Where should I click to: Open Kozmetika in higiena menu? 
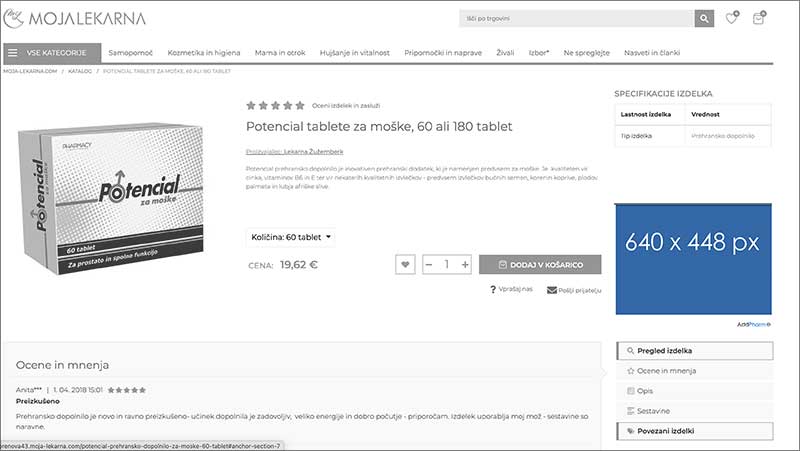tap(204, 53)
